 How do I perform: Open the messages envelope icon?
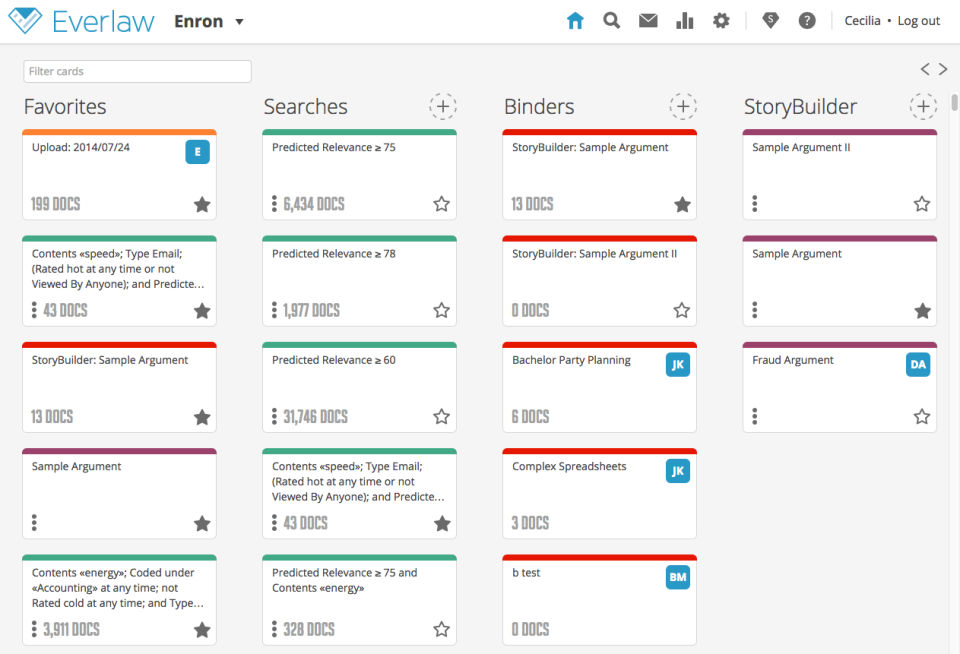(x=648, y=21)
